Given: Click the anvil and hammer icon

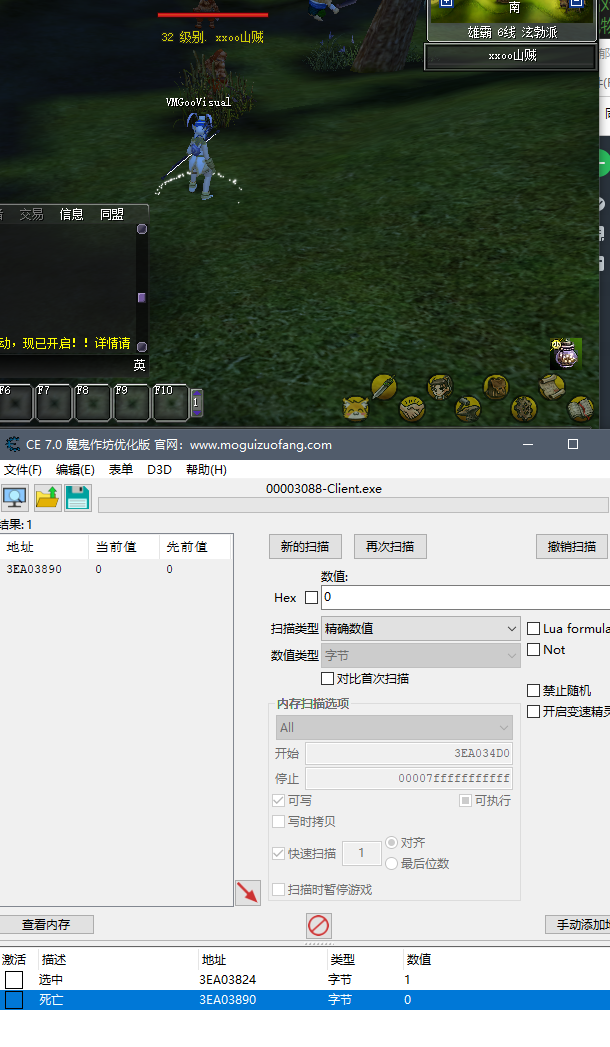Looking at the screenshot, I should [x=468, y=409].
